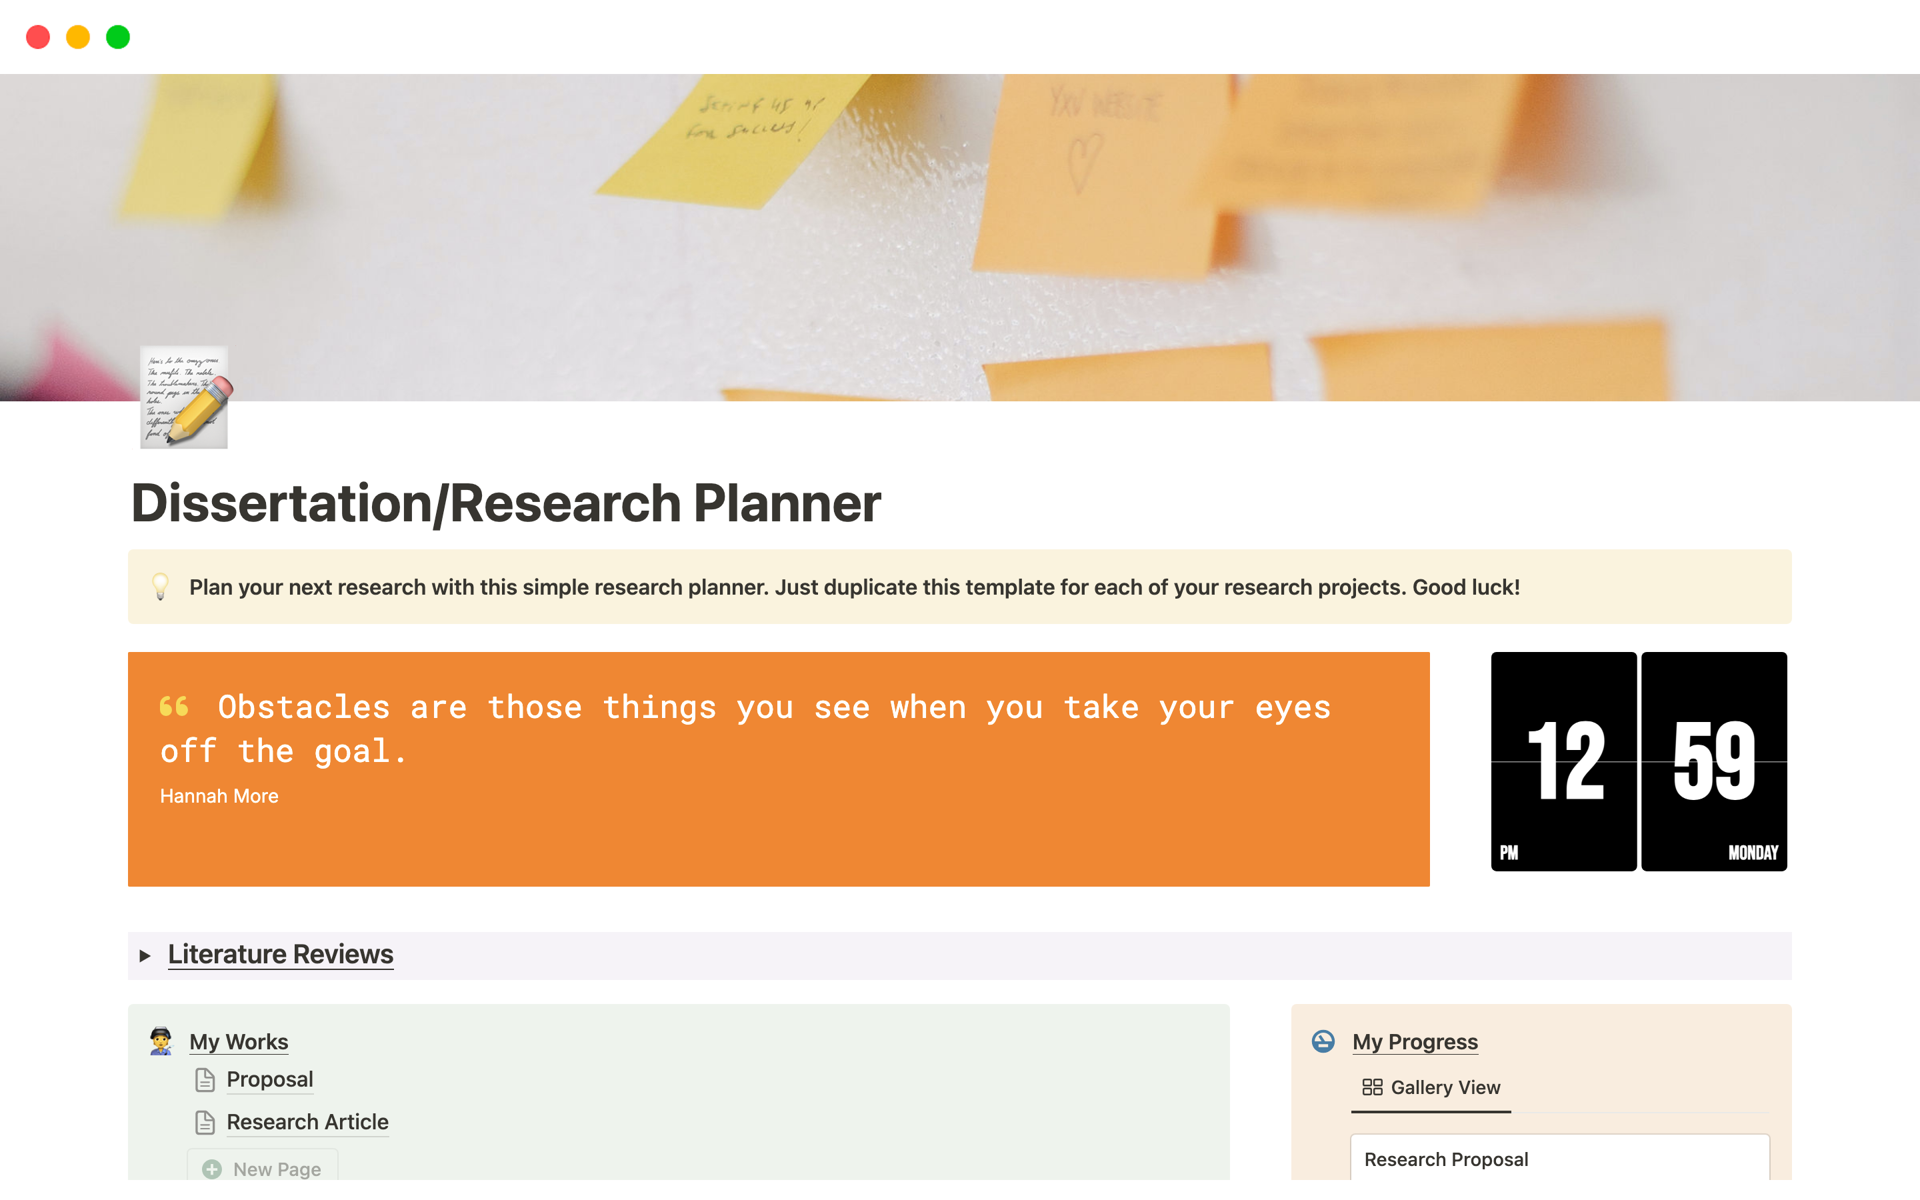The height and width of the screenshot is (1200, 1920).
Task: Click the document icon next to Research Article
Action: pyautogui.click(x=205, y=1123)
